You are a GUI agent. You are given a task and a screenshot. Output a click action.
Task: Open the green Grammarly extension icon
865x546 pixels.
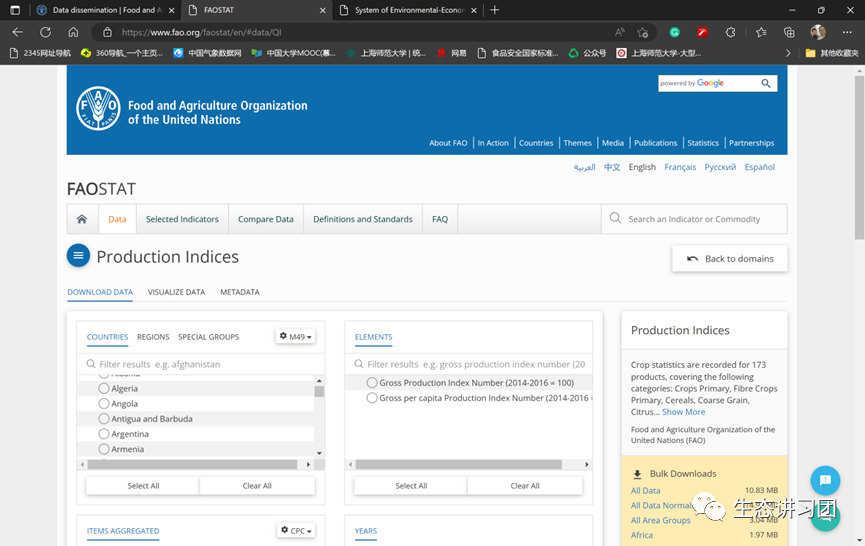pyautogui.click(x=674, y=33)
